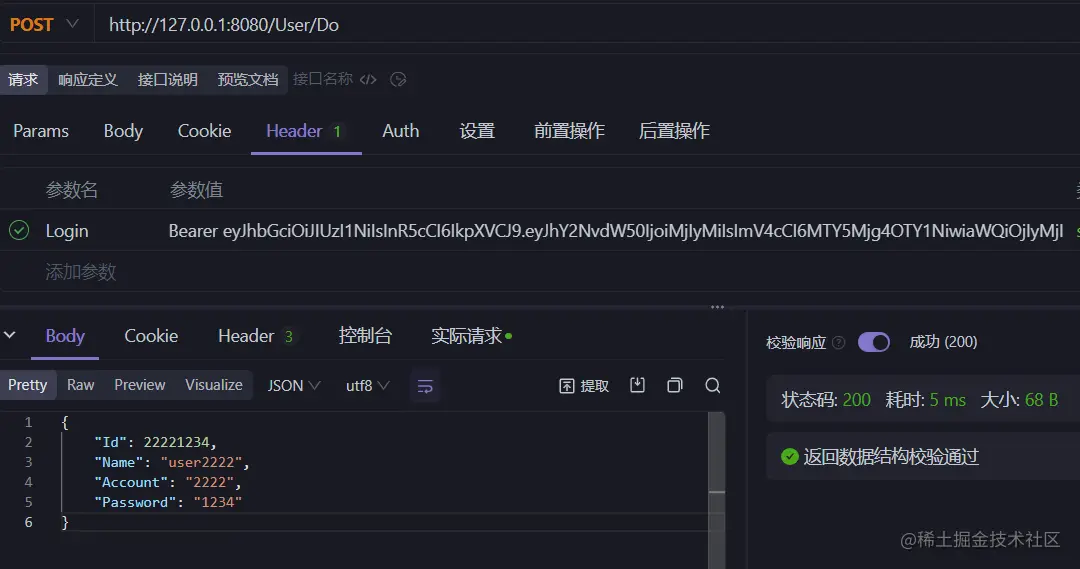Click the code brackets icon beside 接口名称
The height and width of the screenshot is (569, 1080).
pos(368,79)
